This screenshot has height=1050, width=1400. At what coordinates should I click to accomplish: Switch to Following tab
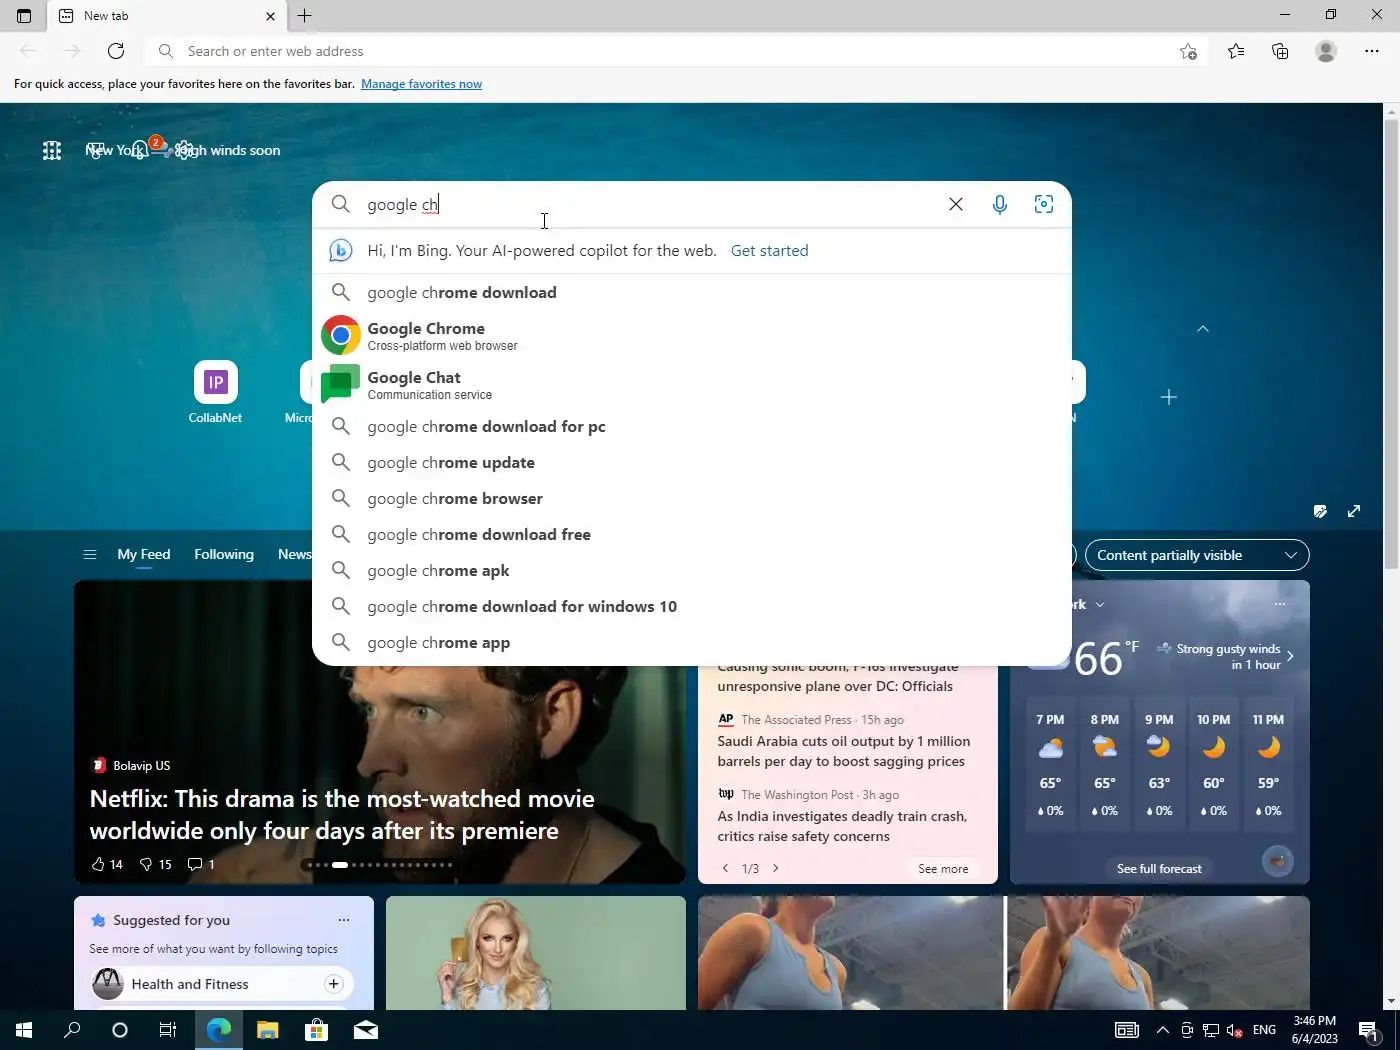[224, 554]
